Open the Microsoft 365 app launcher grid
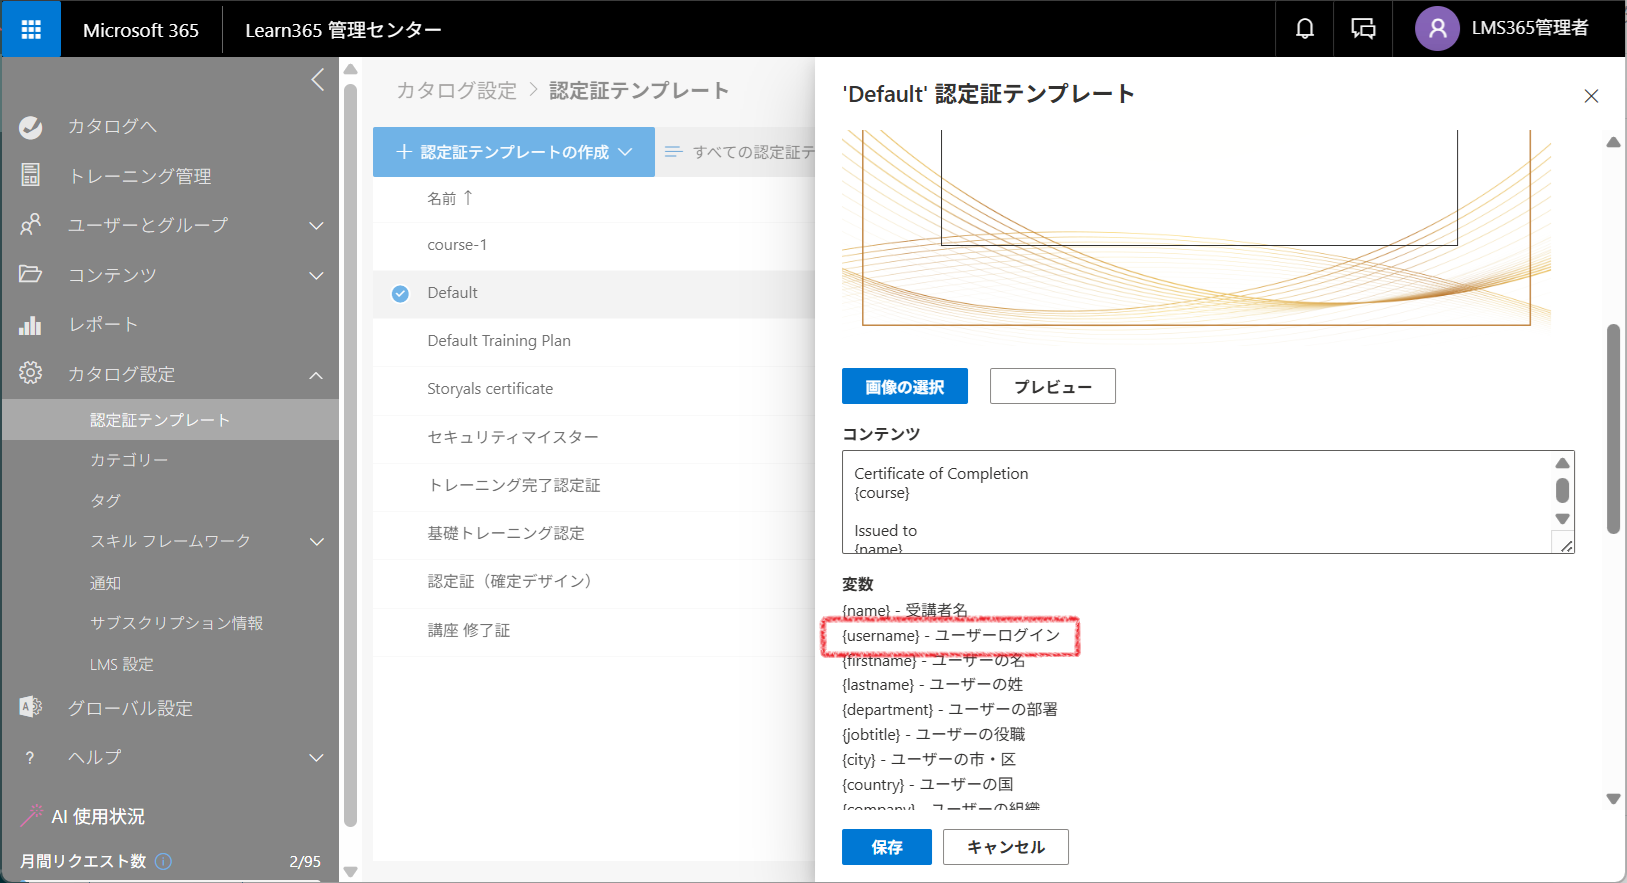This screenshot has height=883, width=1627. pos(31,29)
